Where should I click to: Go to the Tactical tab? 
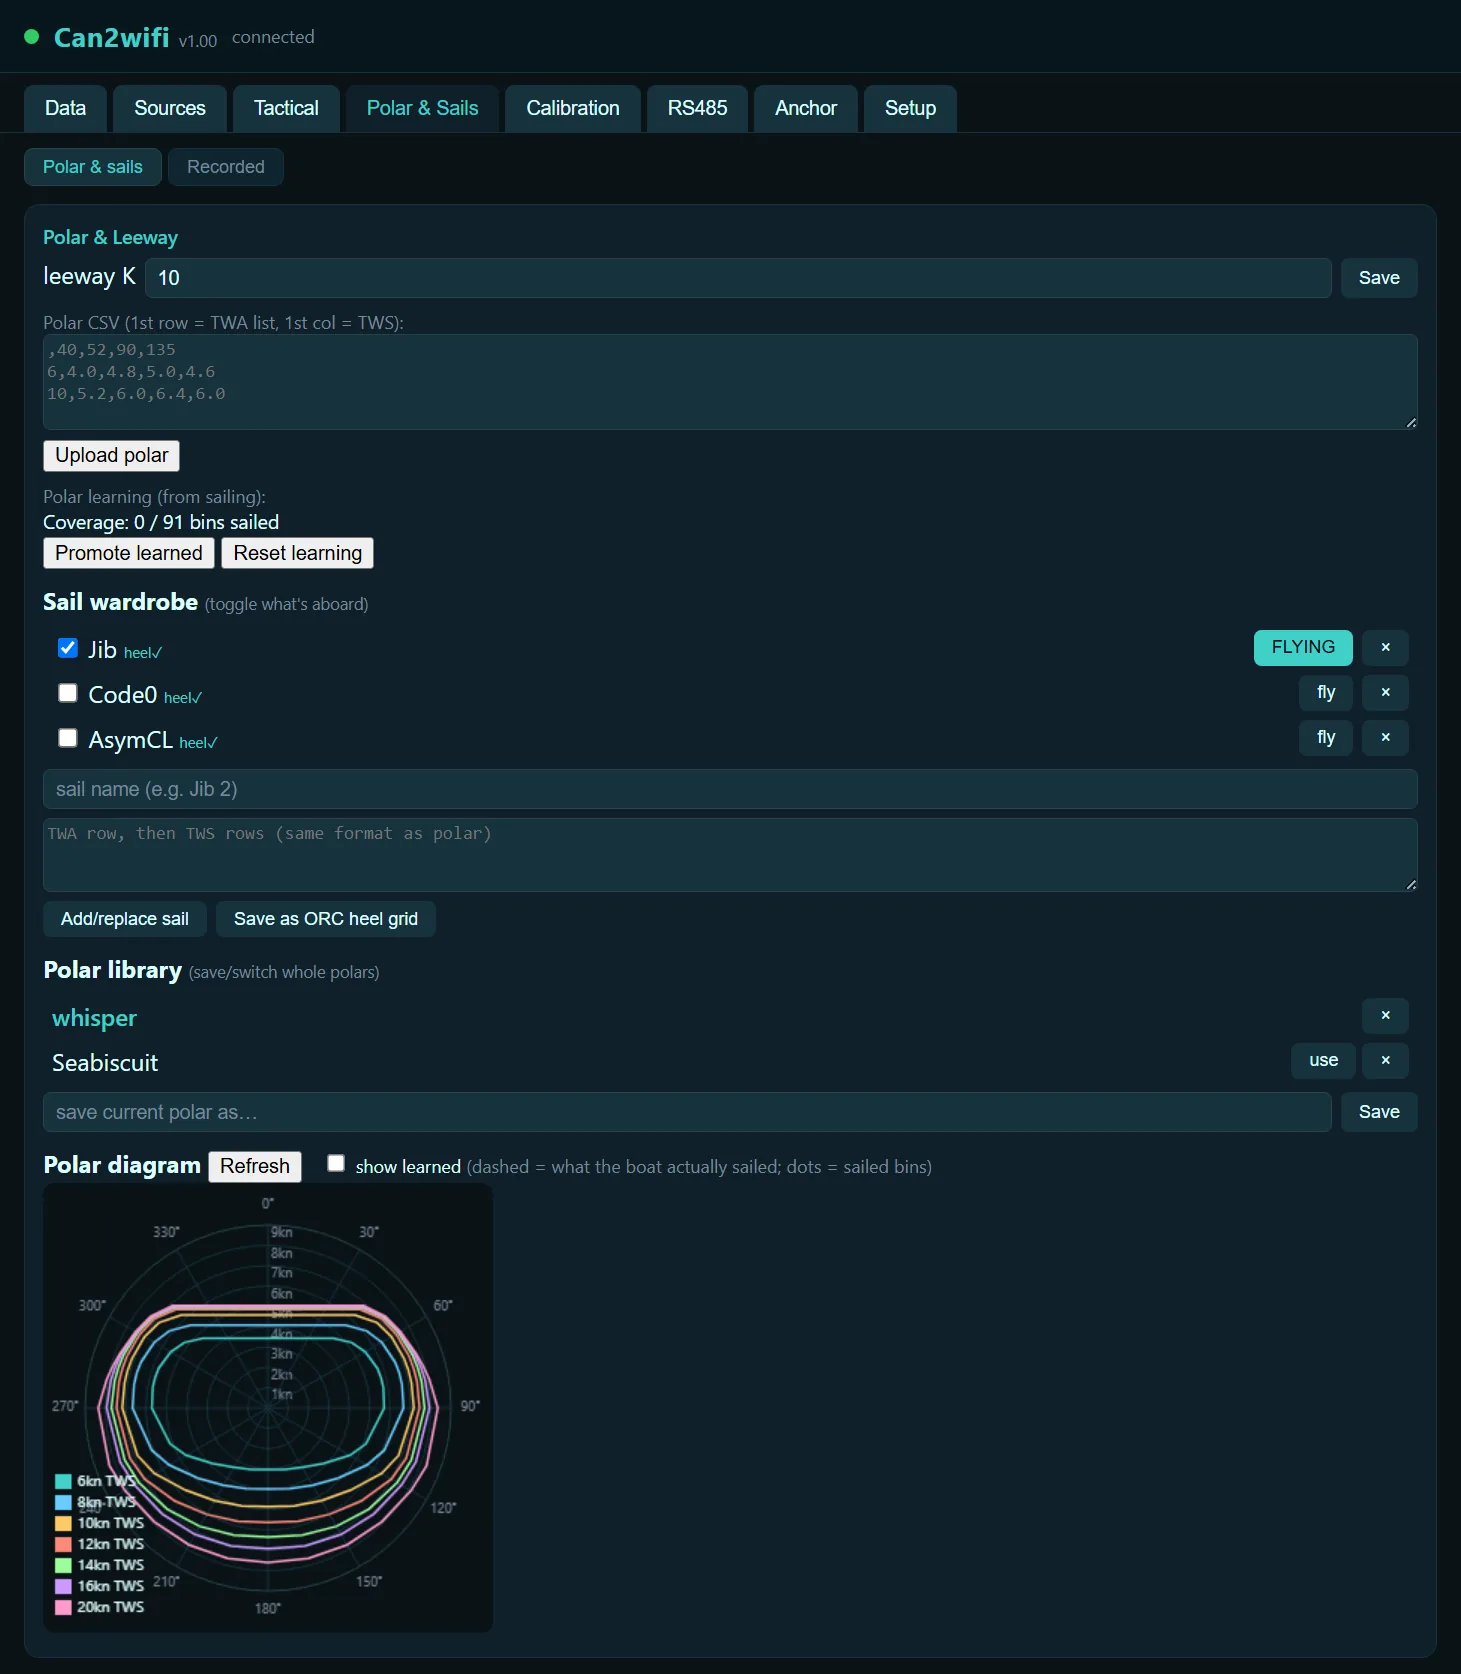click(286, 108)
